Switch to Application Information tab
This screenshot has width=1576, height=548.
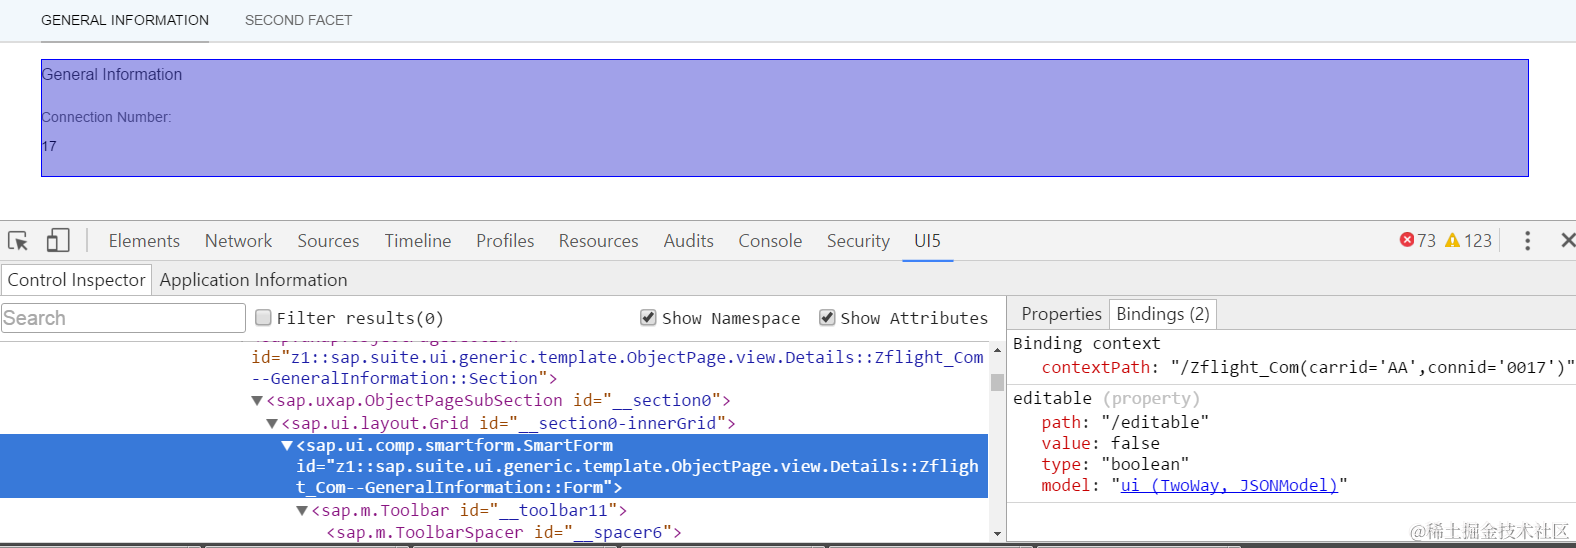pos(253,280)
